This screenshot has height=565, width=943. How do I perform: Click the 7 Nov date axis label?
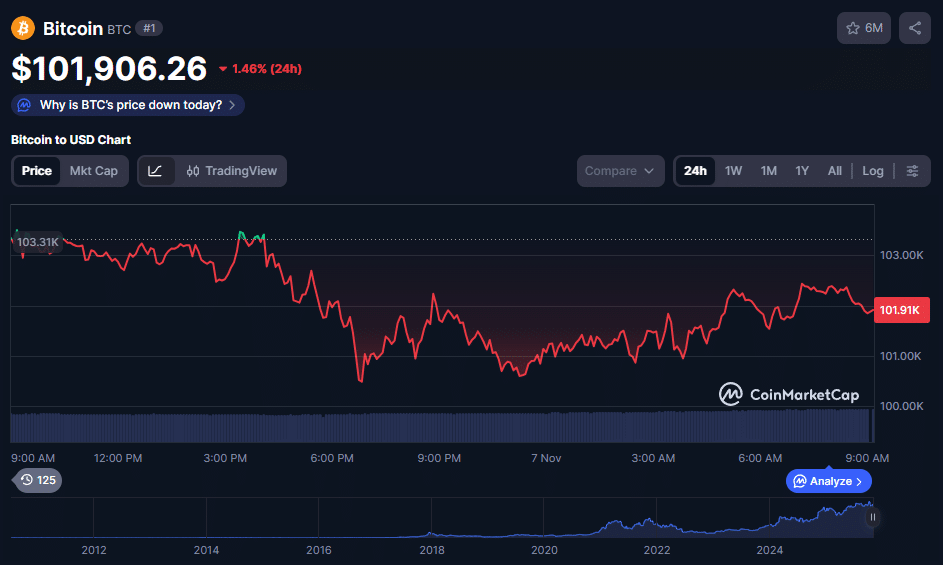546,458
